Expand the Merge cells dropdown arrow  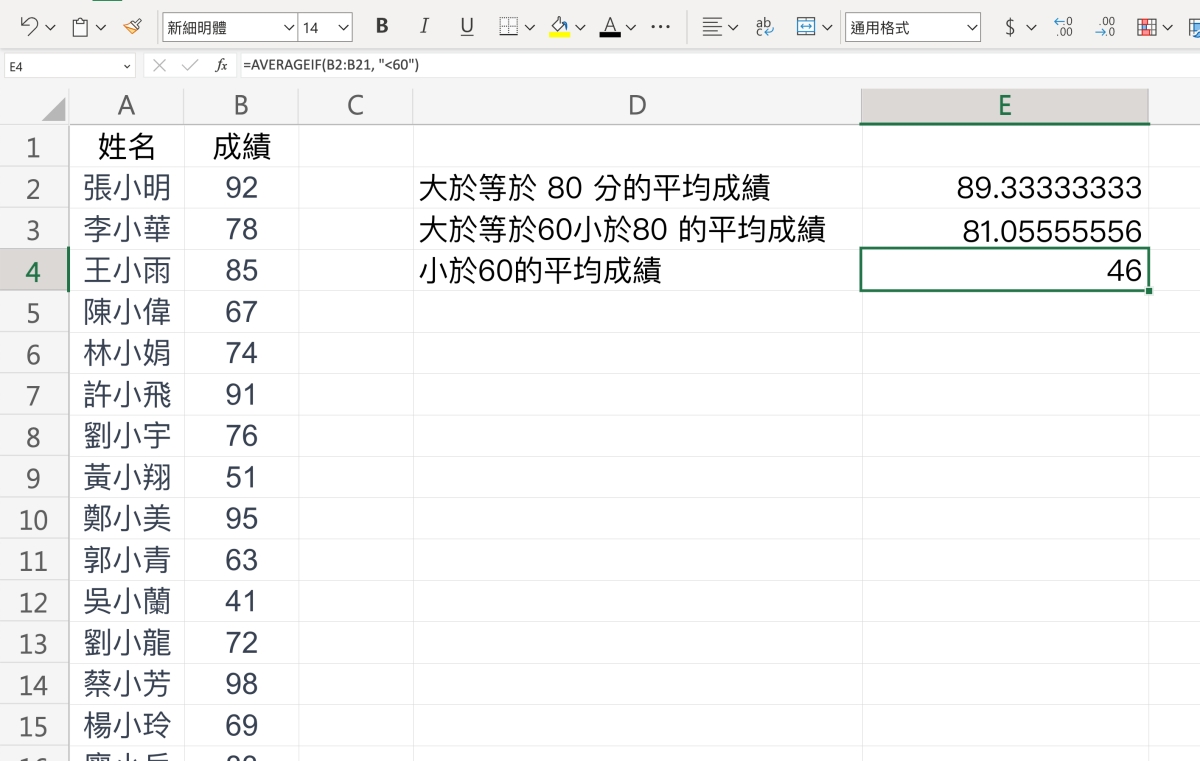pyautogui.click(x=827, y=28)
